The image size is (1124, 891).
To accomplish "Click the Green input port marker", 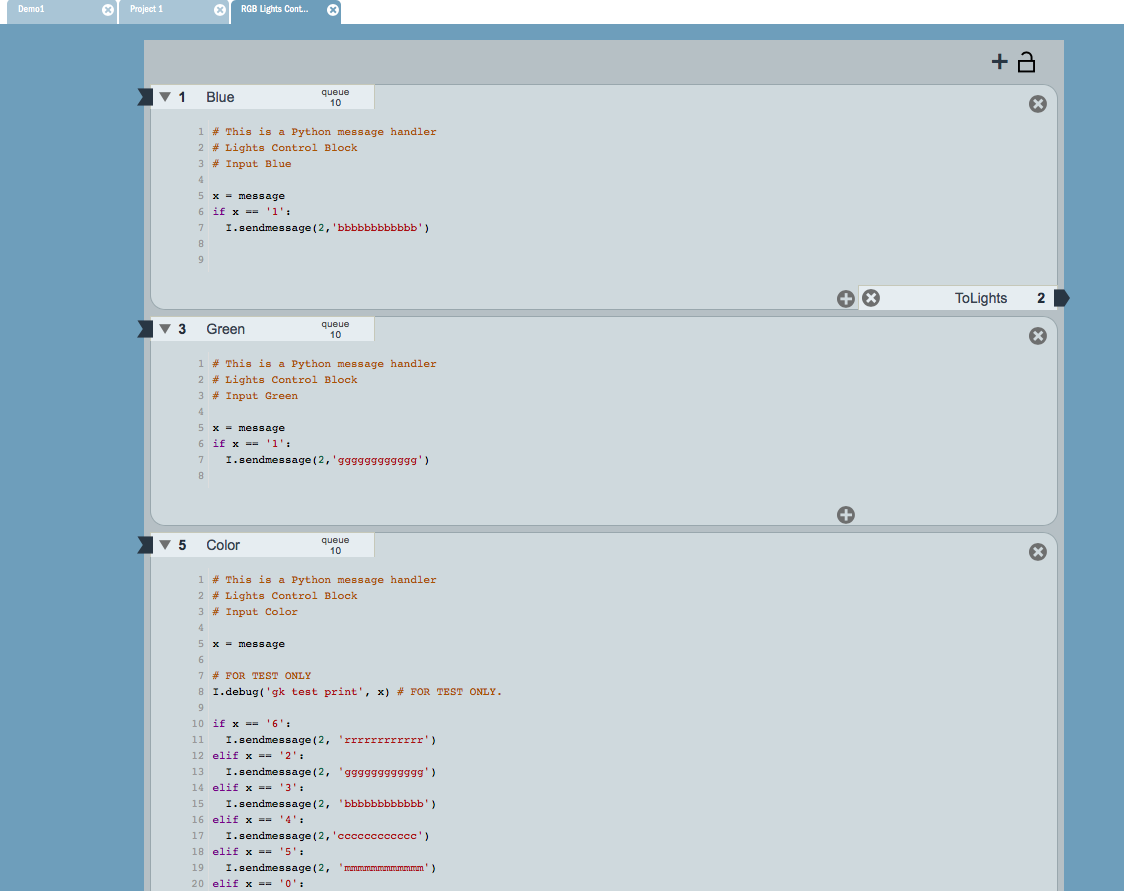I will point(145,329).
